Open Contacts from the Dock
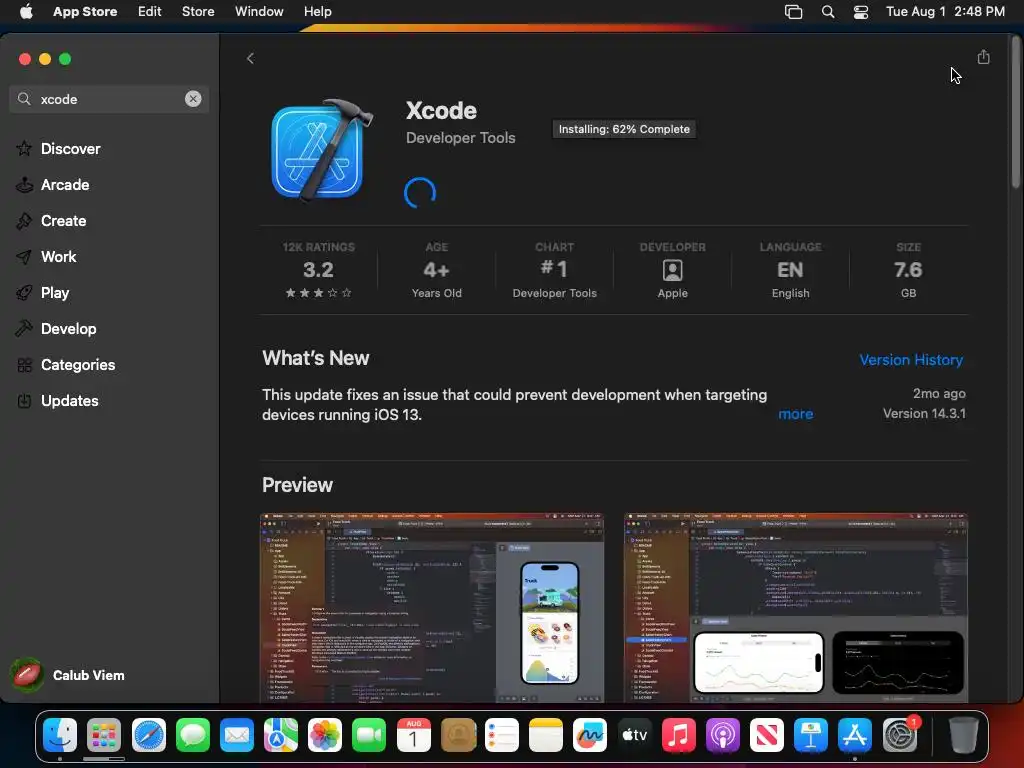The width and height of the screenshot is (1024, 768). click(x=458, y=735)
